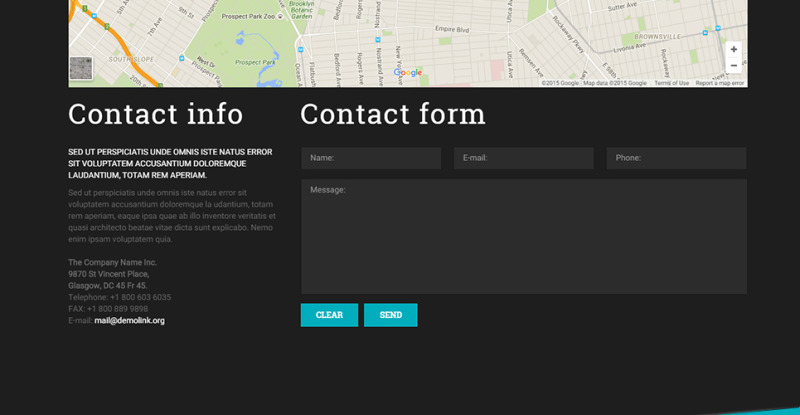The height and width of the screenshot is (415, 800).
Task: Open the mail@demolink.org email link
Action: [x=130, y=321]
